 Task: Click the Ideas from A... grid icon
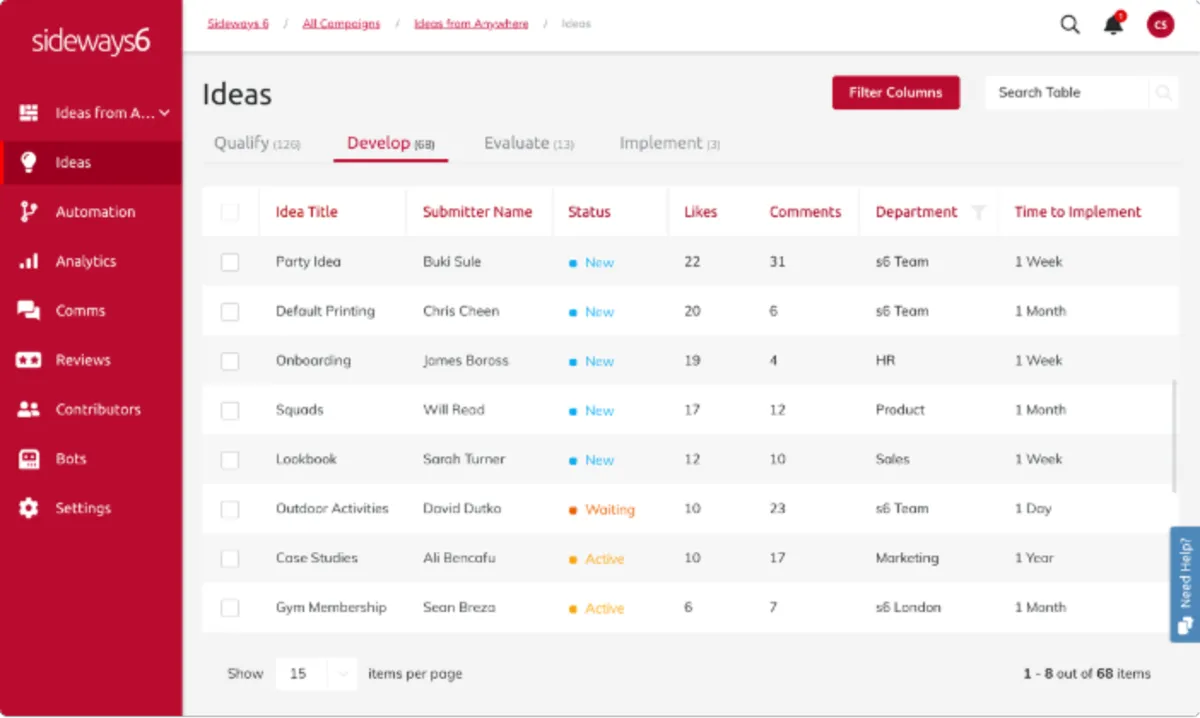(29, 113)
